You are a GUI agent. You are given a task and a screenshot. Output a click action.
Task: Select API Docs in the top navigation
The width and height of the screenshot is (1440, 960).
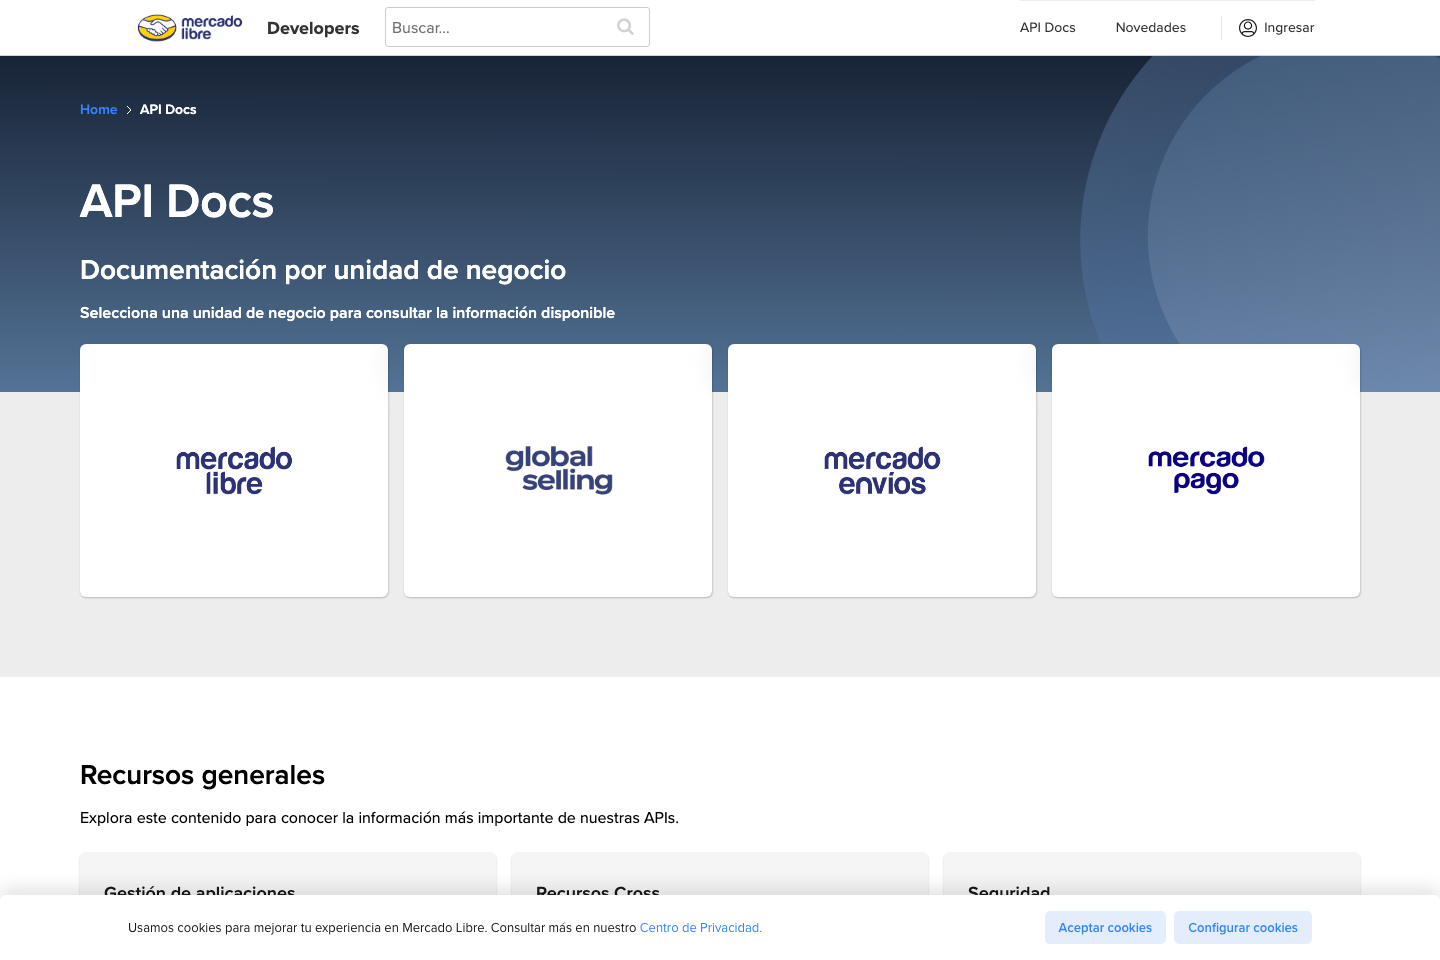(1047, 27)
